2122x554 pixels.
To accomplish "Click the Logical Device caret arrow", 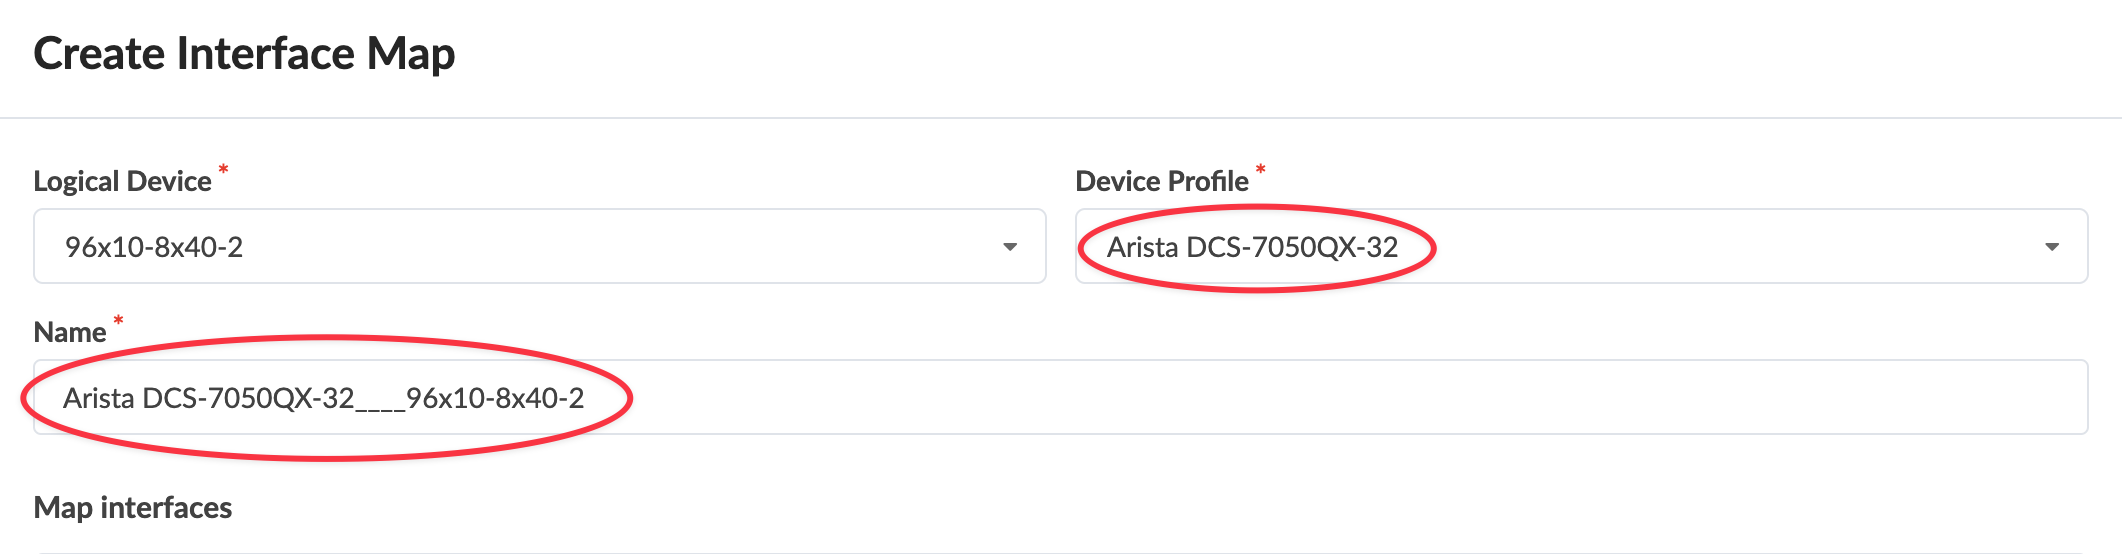I will pos(1010,247).
